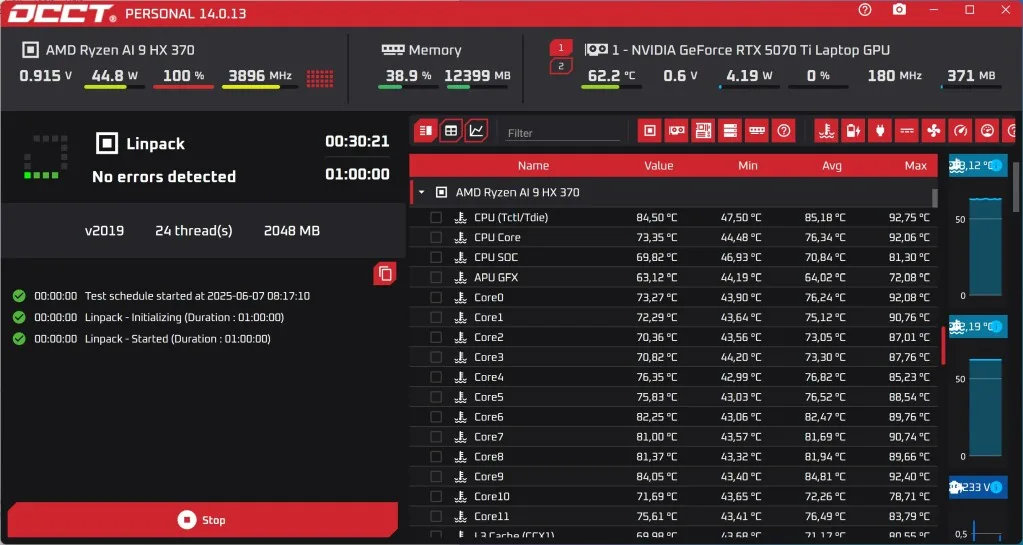Screen dimensions: 1023x545
Task: Click the CPU sensor filter icon
Action: [650, 131]
